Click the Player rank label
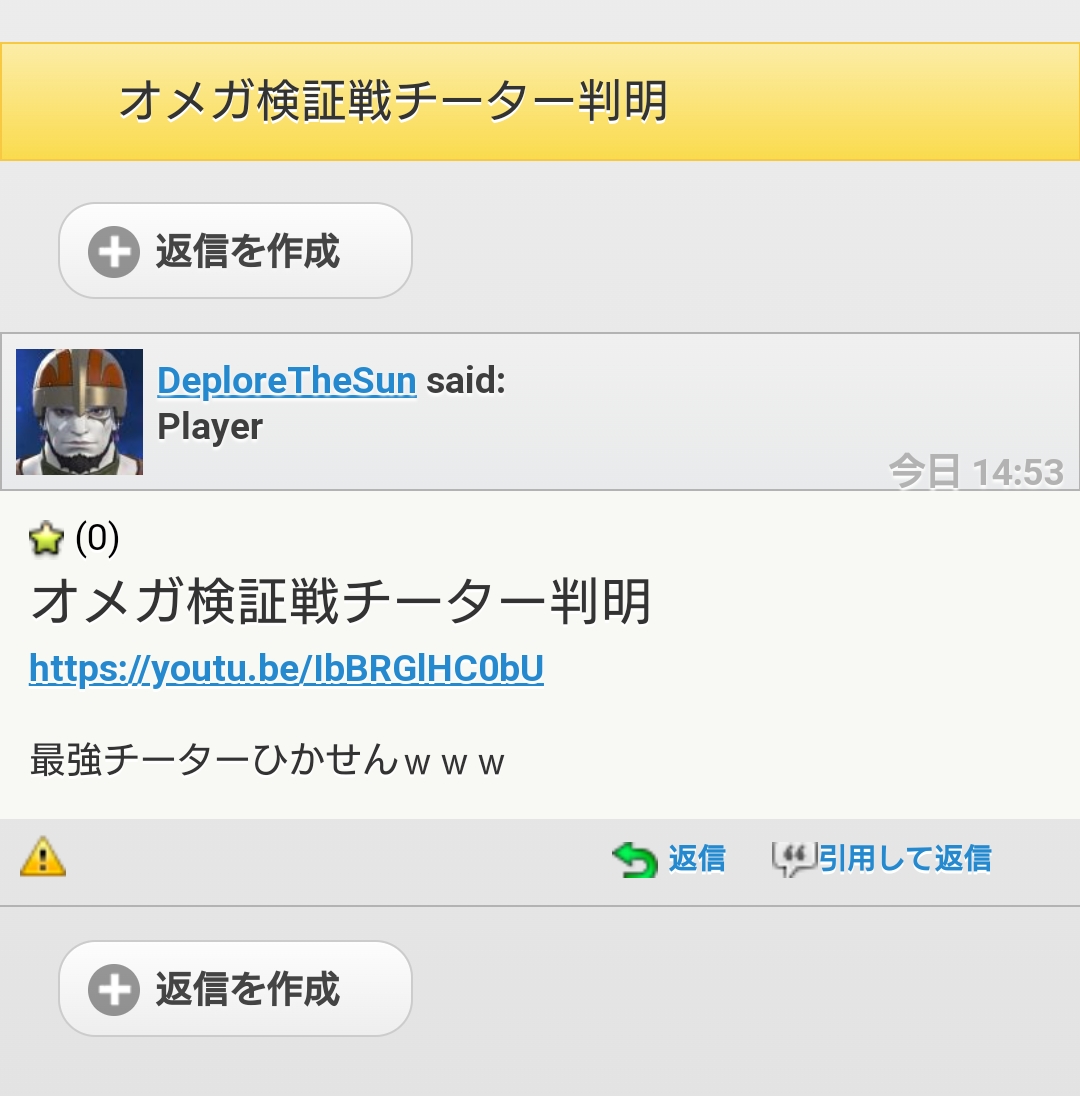This screenshot has width=1080, height=1096. point(210,427)
